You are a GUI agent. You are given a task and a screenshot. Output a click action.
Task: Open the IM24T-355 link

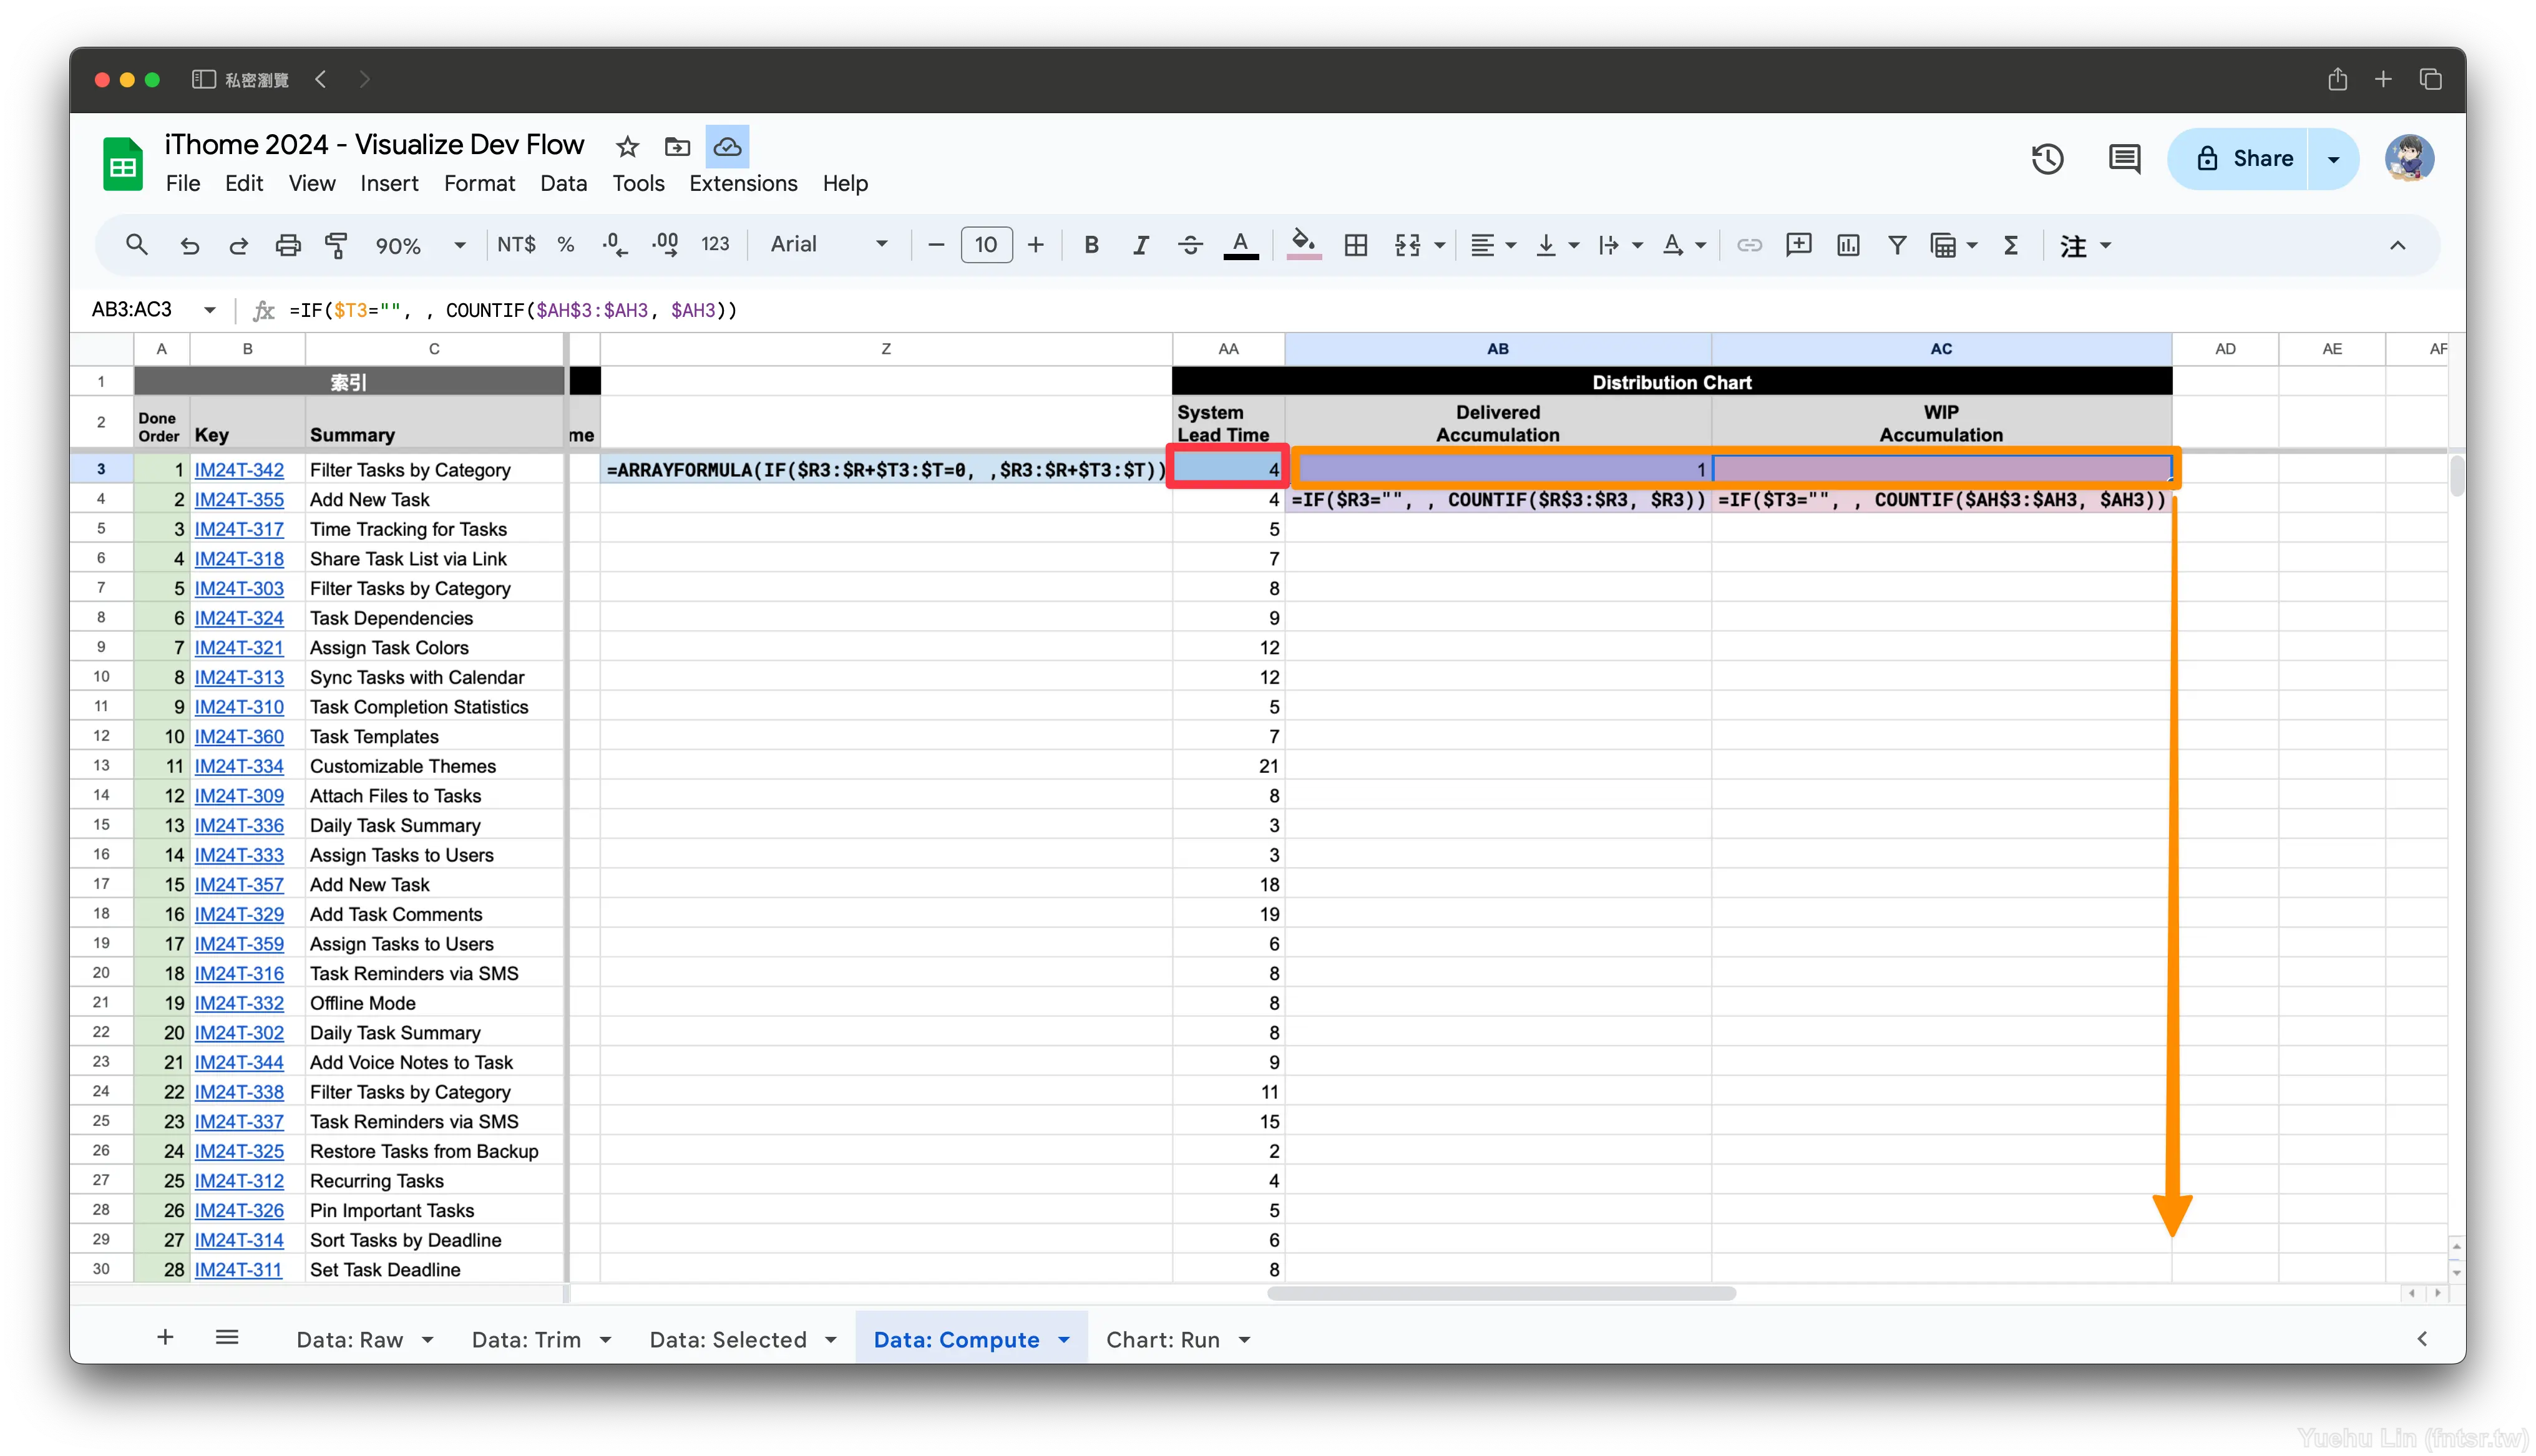tap(239, 499)
